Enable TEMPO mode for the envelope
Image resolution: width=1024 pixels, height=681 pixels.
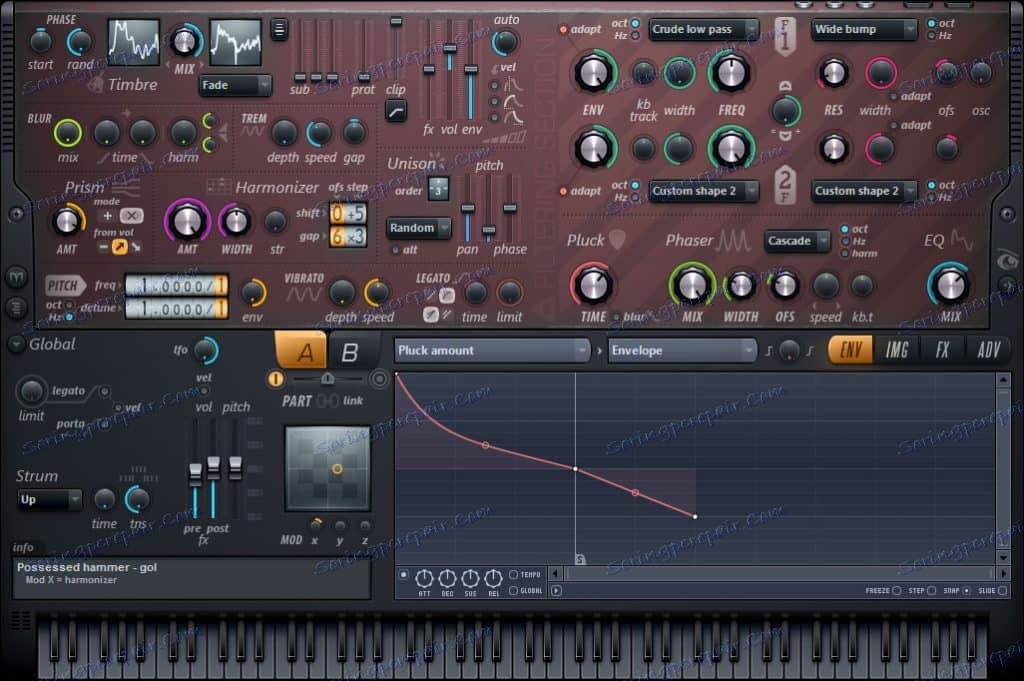pos(516,575)
